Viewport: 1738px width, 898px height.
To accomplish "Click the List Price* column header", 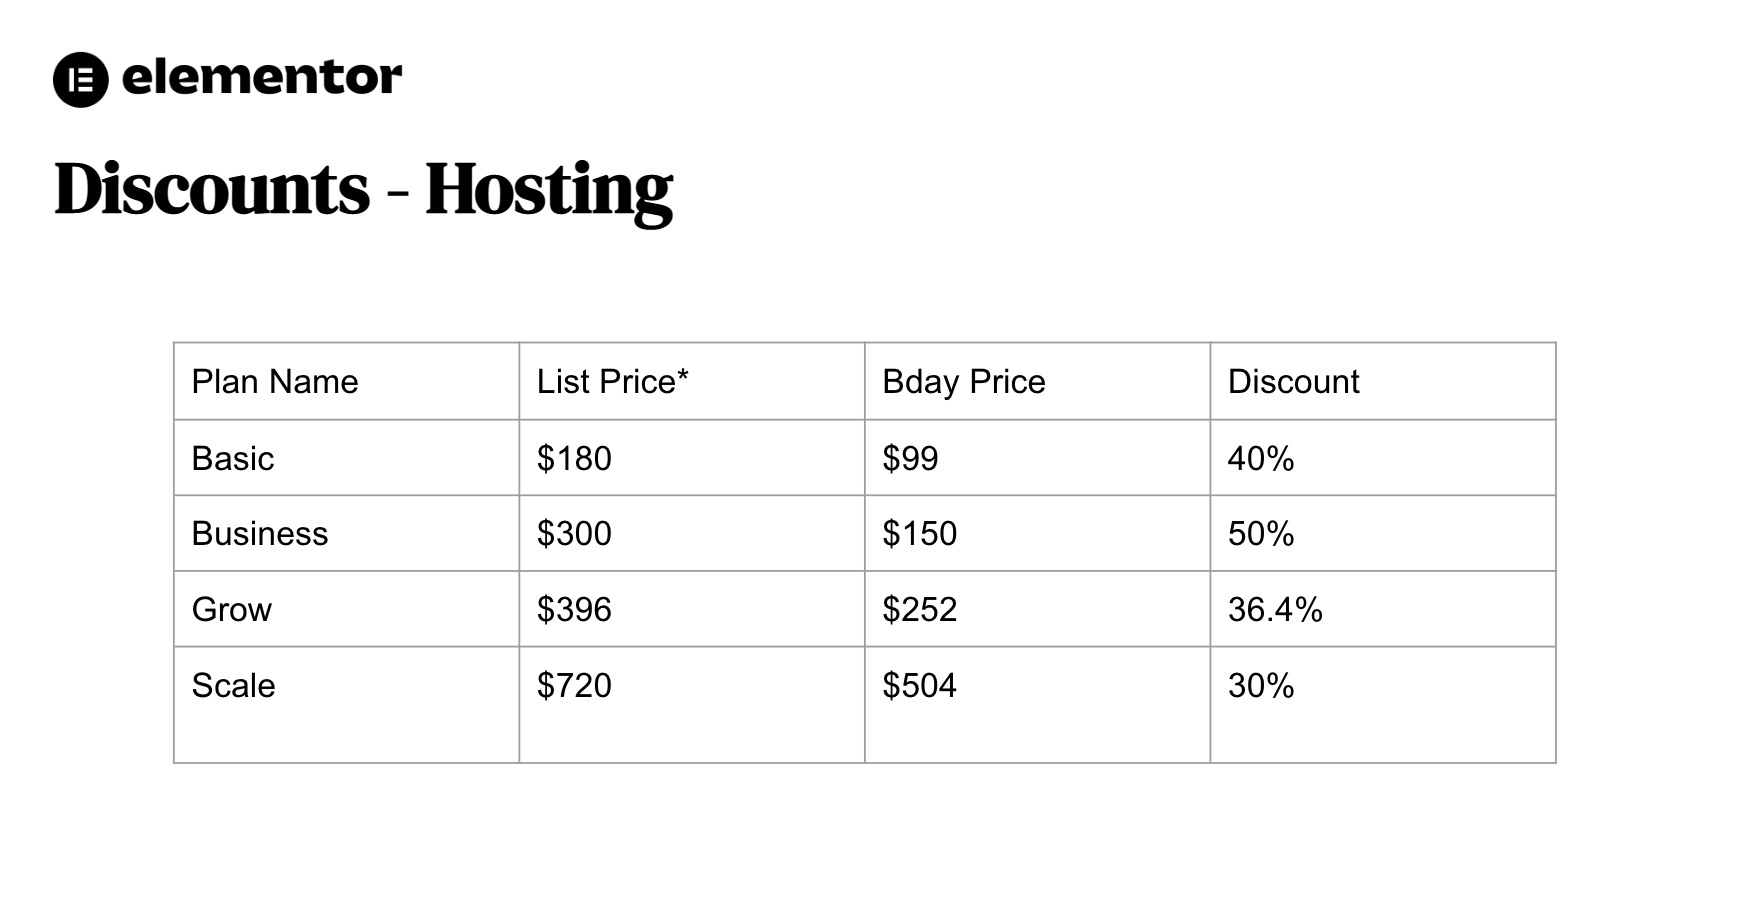I will (692, 381).
